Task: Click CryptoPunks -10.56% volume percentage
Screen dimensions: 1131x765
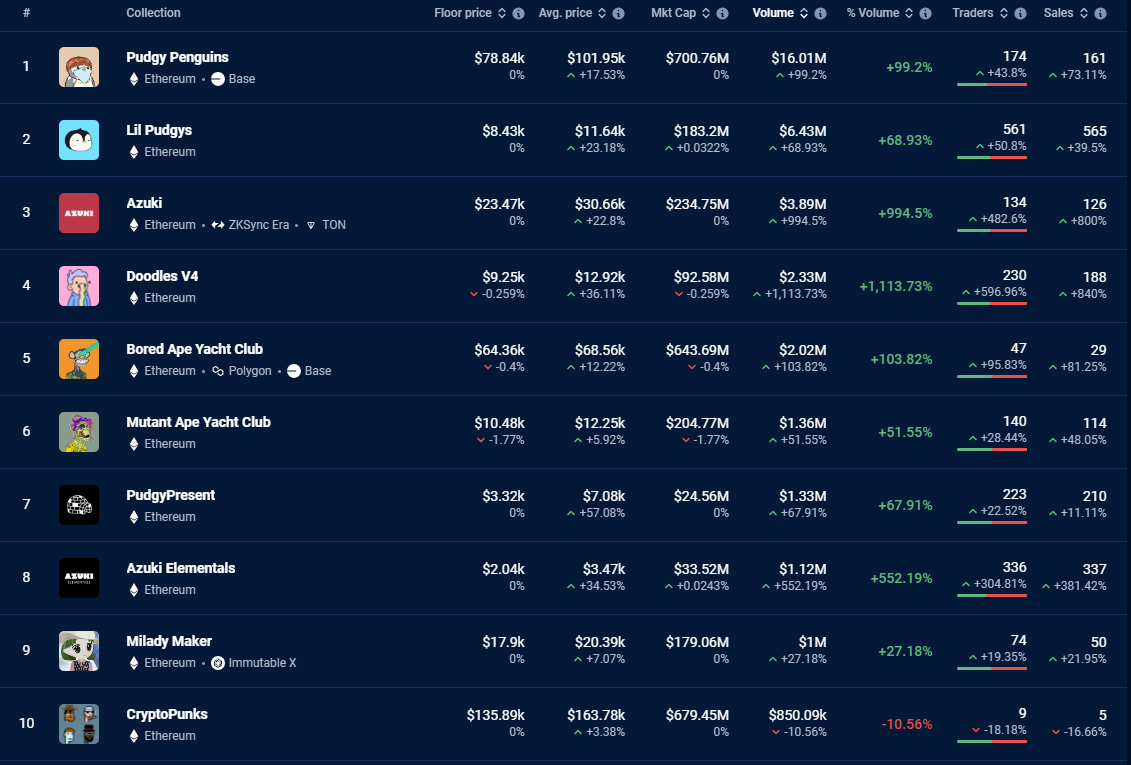Action: pyautogui.click(x=907, y=724)
